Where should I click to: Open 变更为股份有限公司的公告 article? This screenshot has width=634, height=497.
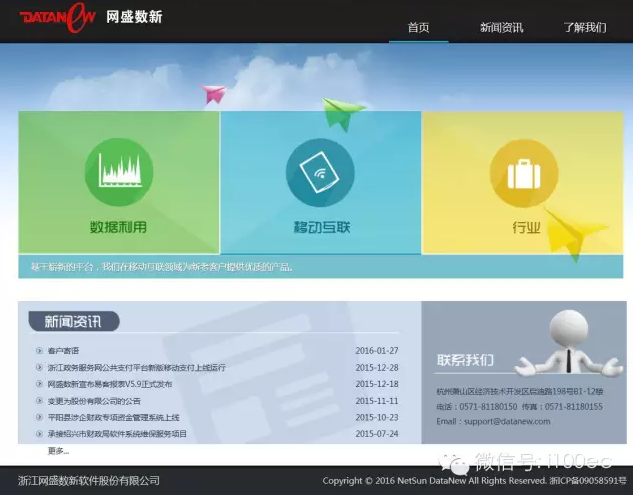(94, 401)
